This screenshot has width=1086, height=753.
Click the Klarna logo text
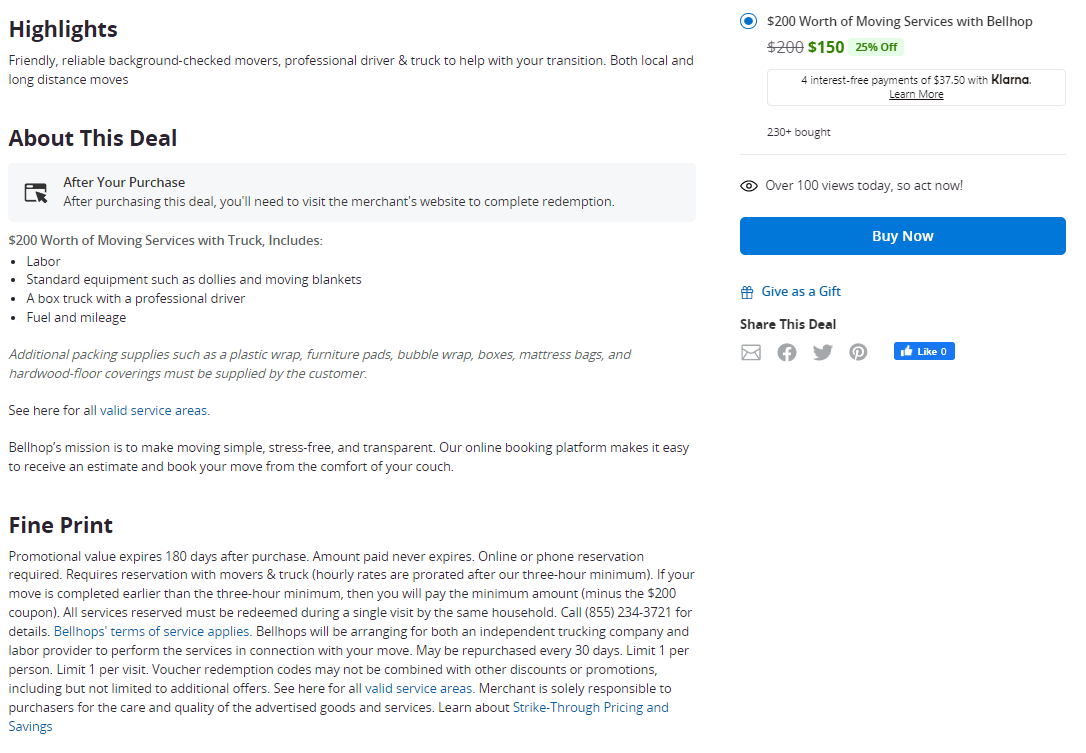(x=1011, y=80)
